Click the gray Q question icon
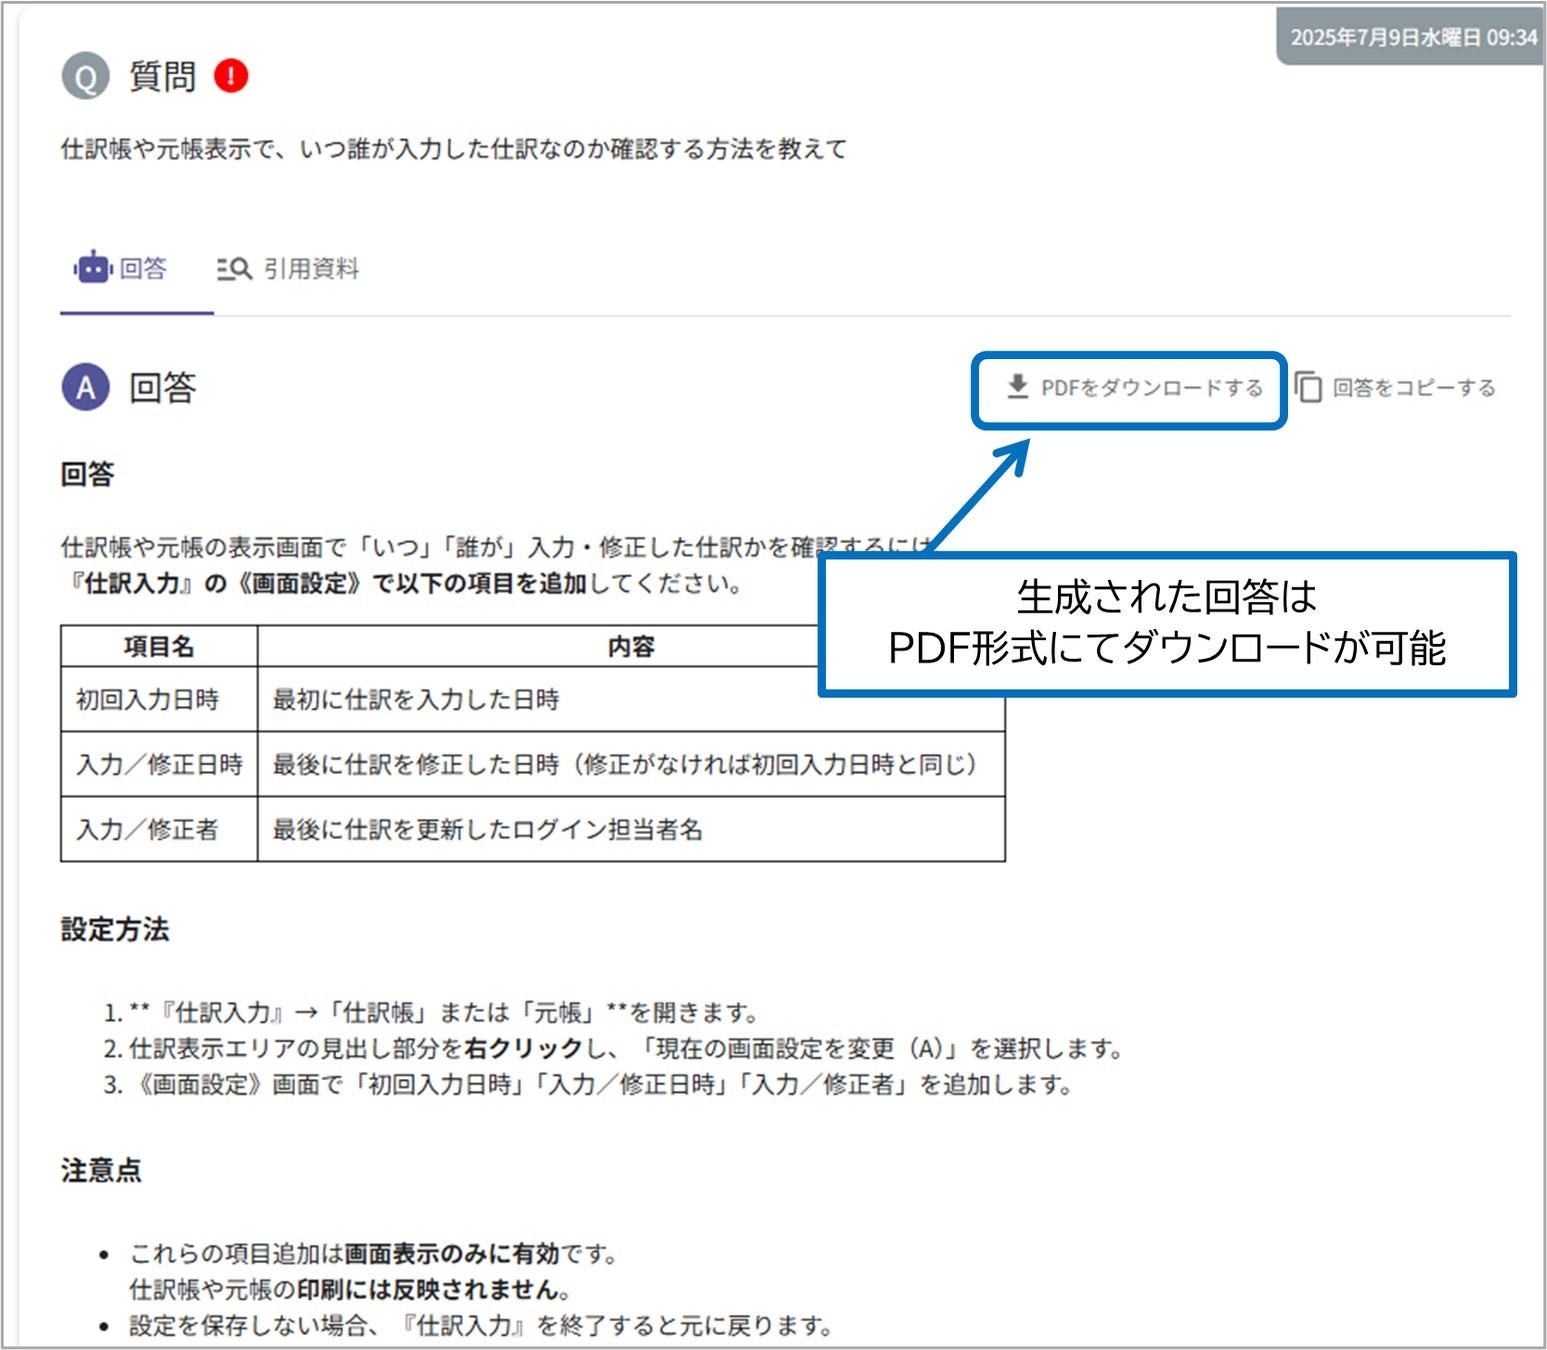 click(86, 77)
